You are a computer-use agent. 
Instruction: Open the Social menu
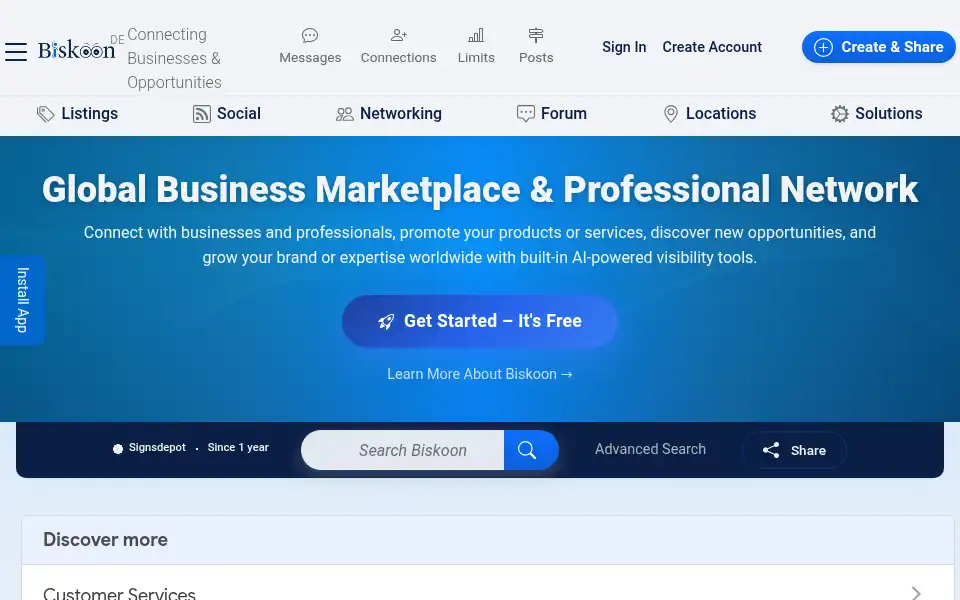(227, 114)
